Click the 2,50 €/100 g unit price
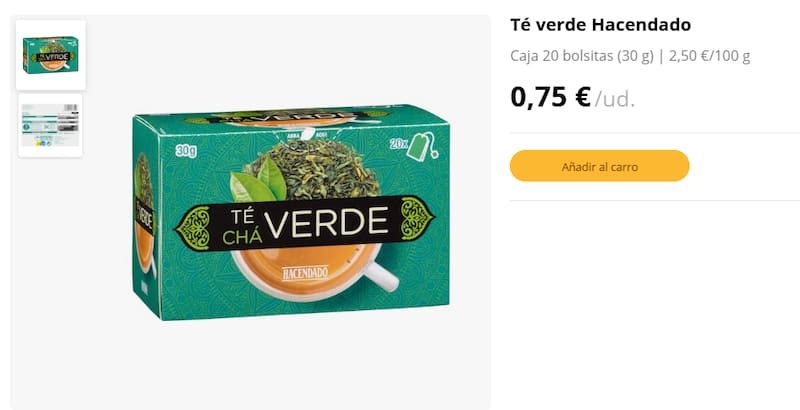The image size is (800, 410). coord(709,56)
